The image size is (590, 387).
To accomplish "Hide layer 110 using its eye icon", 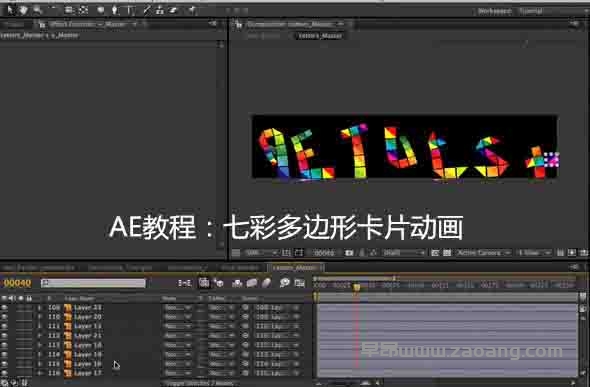I will pos(4,317).
